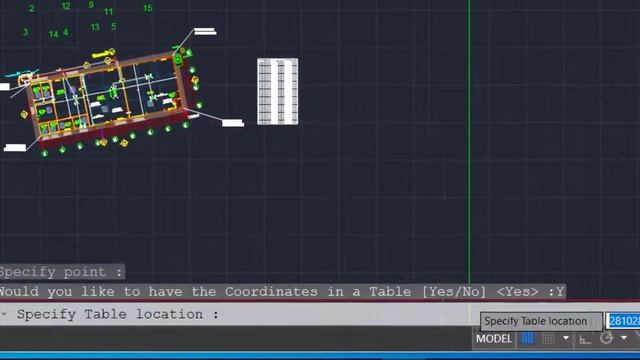The width and height of the screenshot is (640, 360).
Task: Switch to MODEL space button
Action: click(x=494, y=339)
